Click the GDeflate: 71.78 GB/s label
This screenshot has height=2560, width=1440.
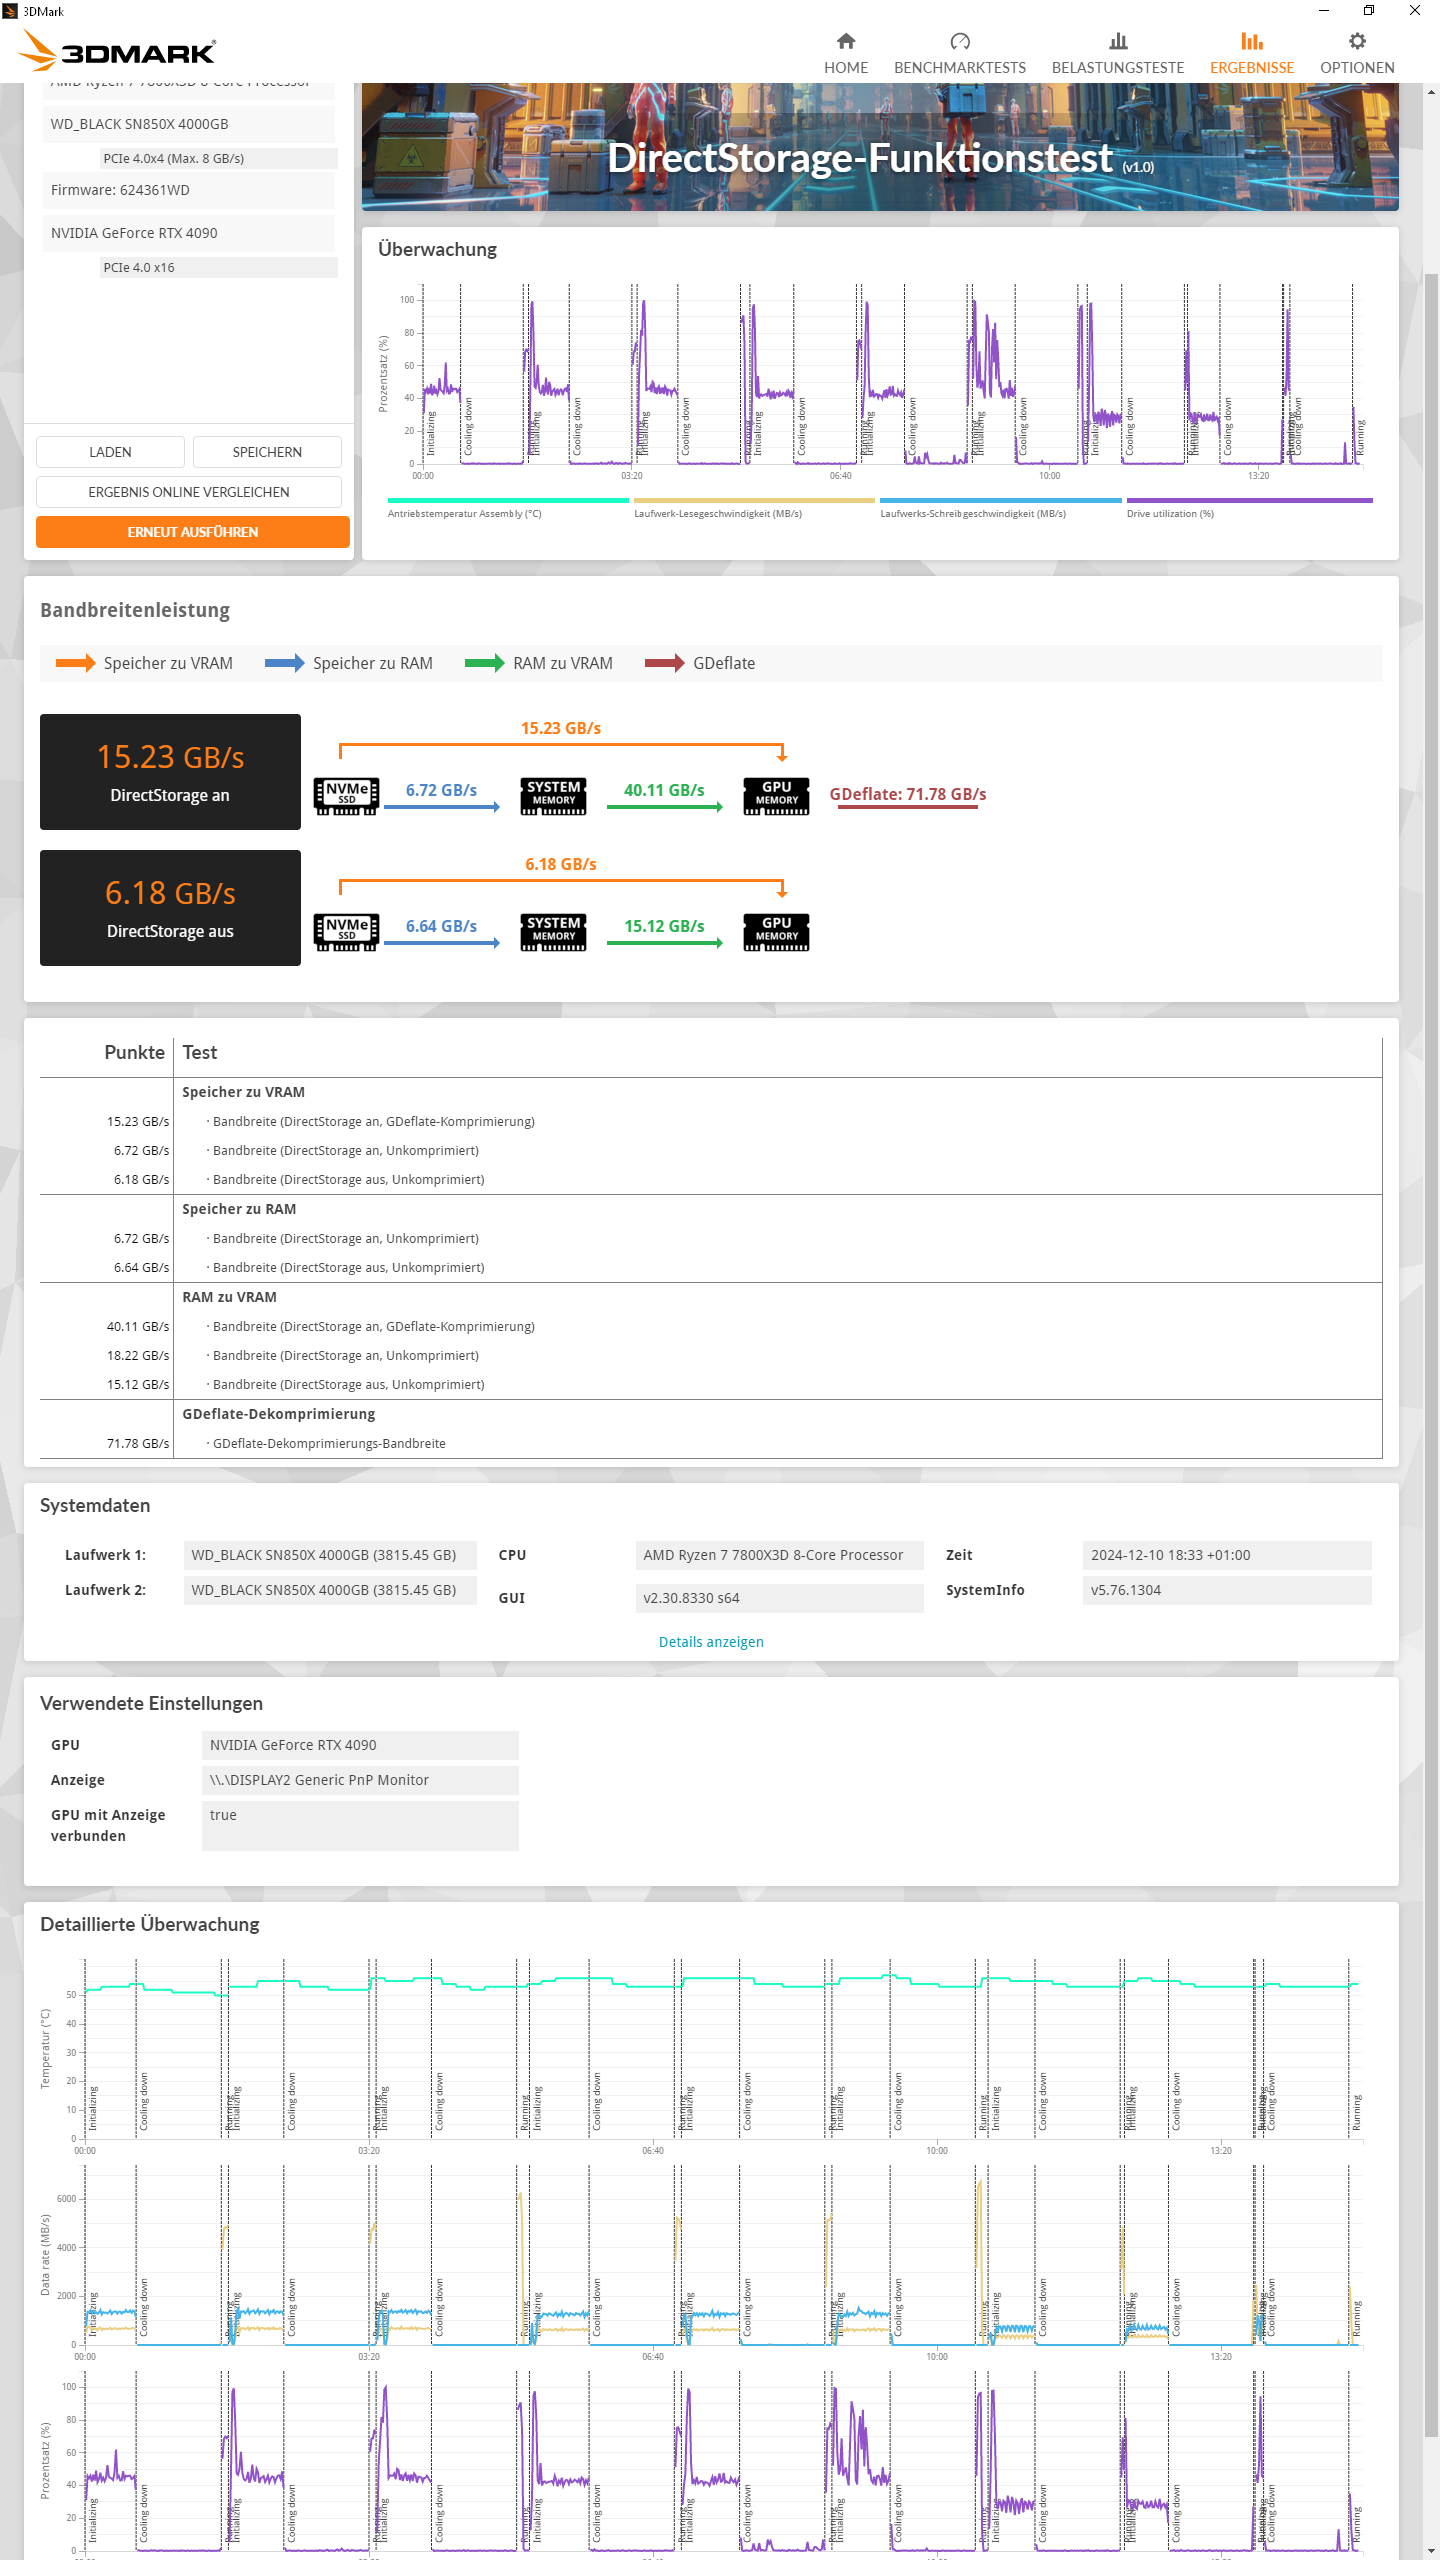pos(908,794)
